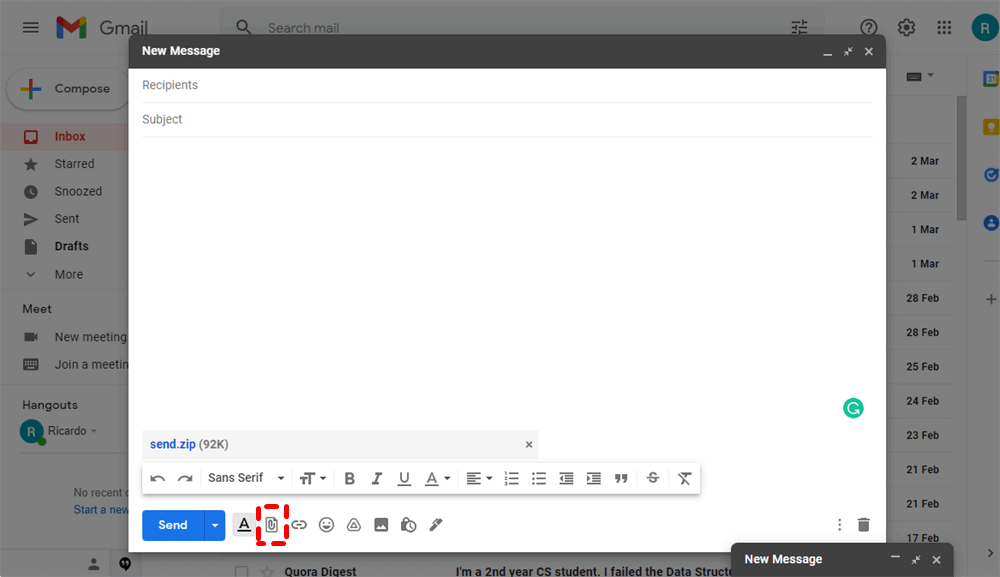The image size is (1000, 577).
Task: Insert files using Google Drive icon
Action: 354,525
